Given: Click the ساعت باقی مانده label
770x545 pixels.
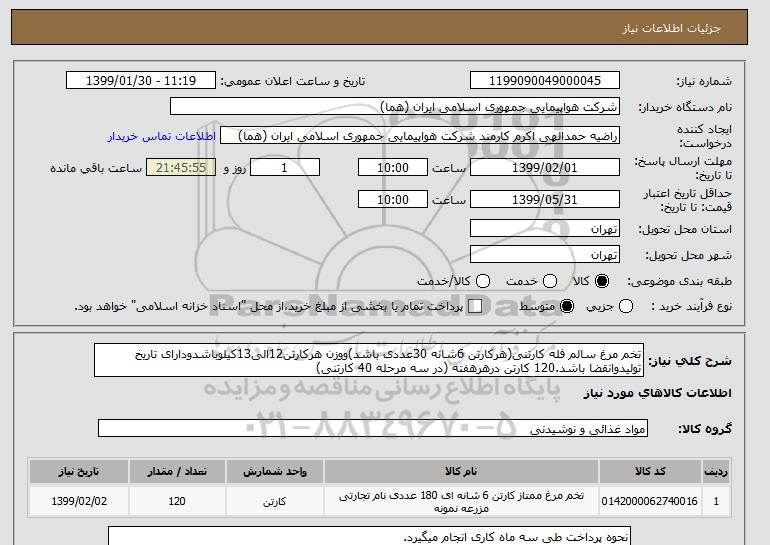Looking at the screenshot, I should point(96,168).
